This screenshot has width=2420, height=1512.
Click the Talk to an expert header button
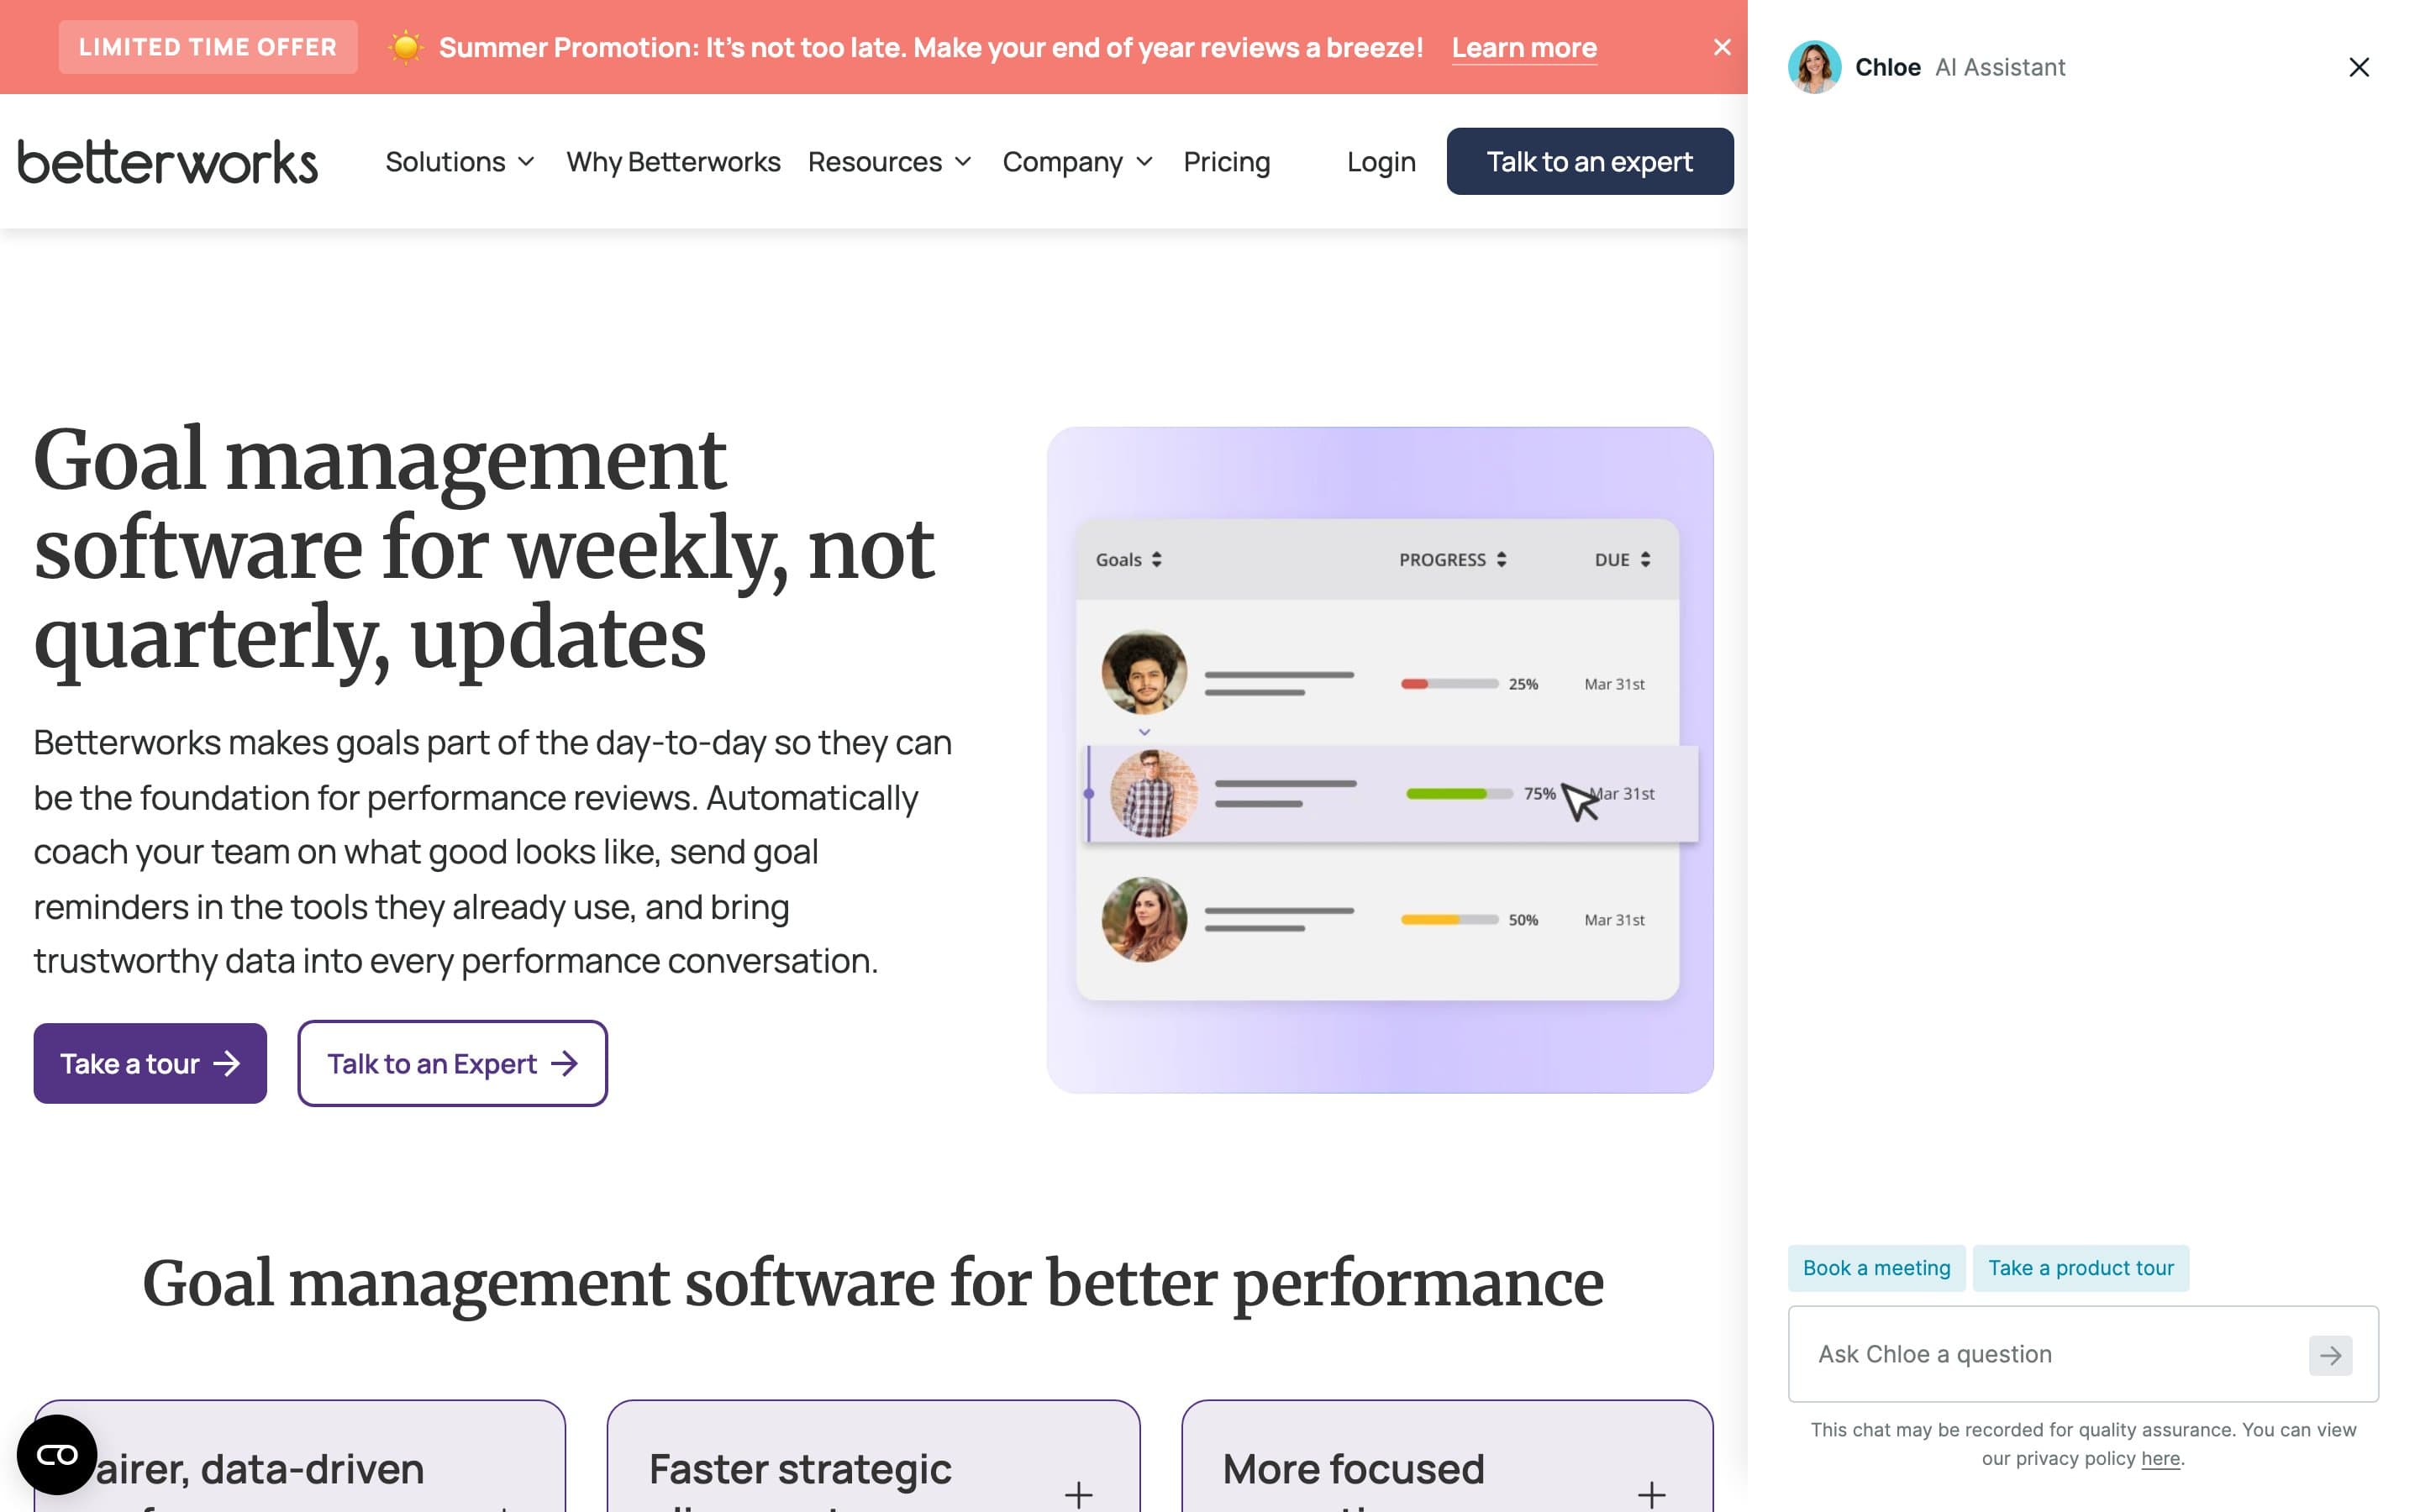pyautogui.click(x=1589, y=161)
